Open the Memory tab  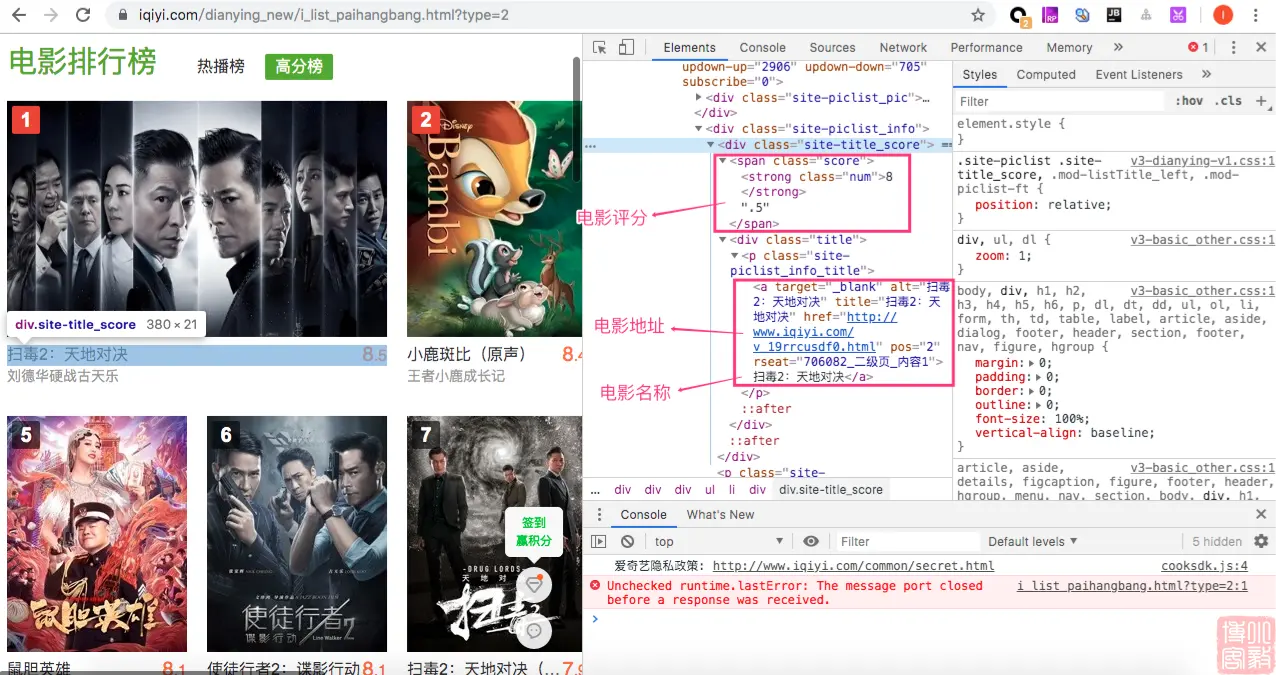point(1069,47)
